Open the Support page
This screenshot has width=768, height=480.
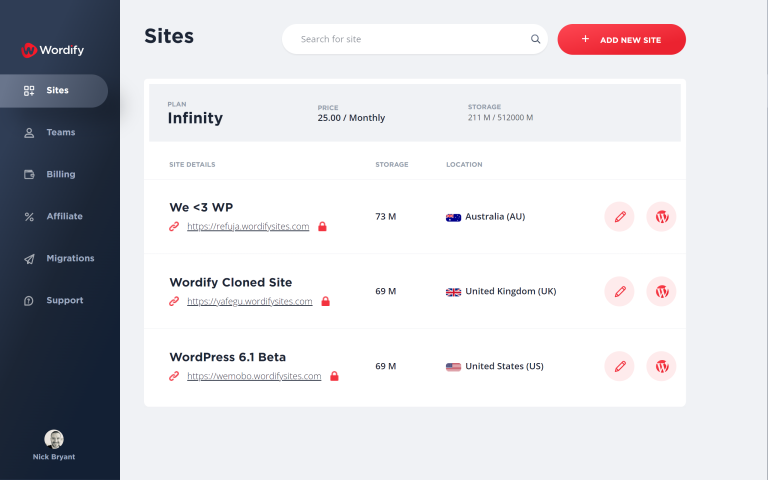[54, 301]
